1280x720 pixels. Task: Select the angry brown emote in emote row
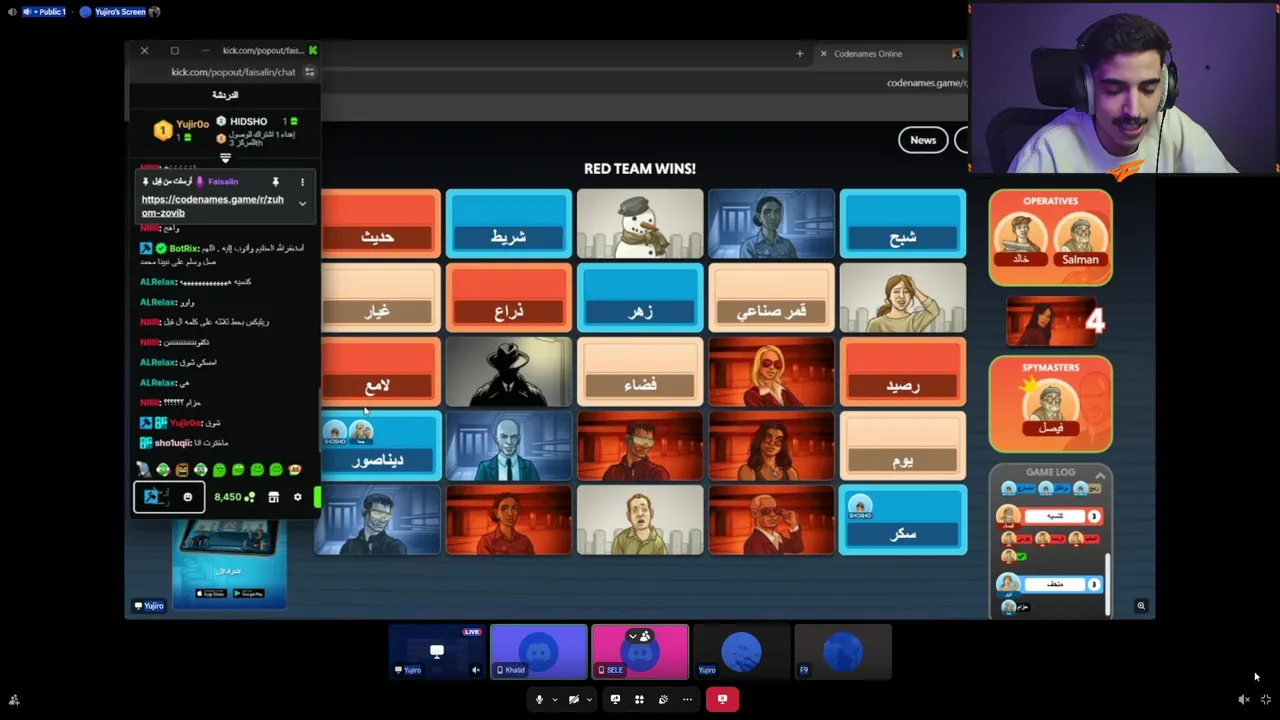tap(182, 470)
